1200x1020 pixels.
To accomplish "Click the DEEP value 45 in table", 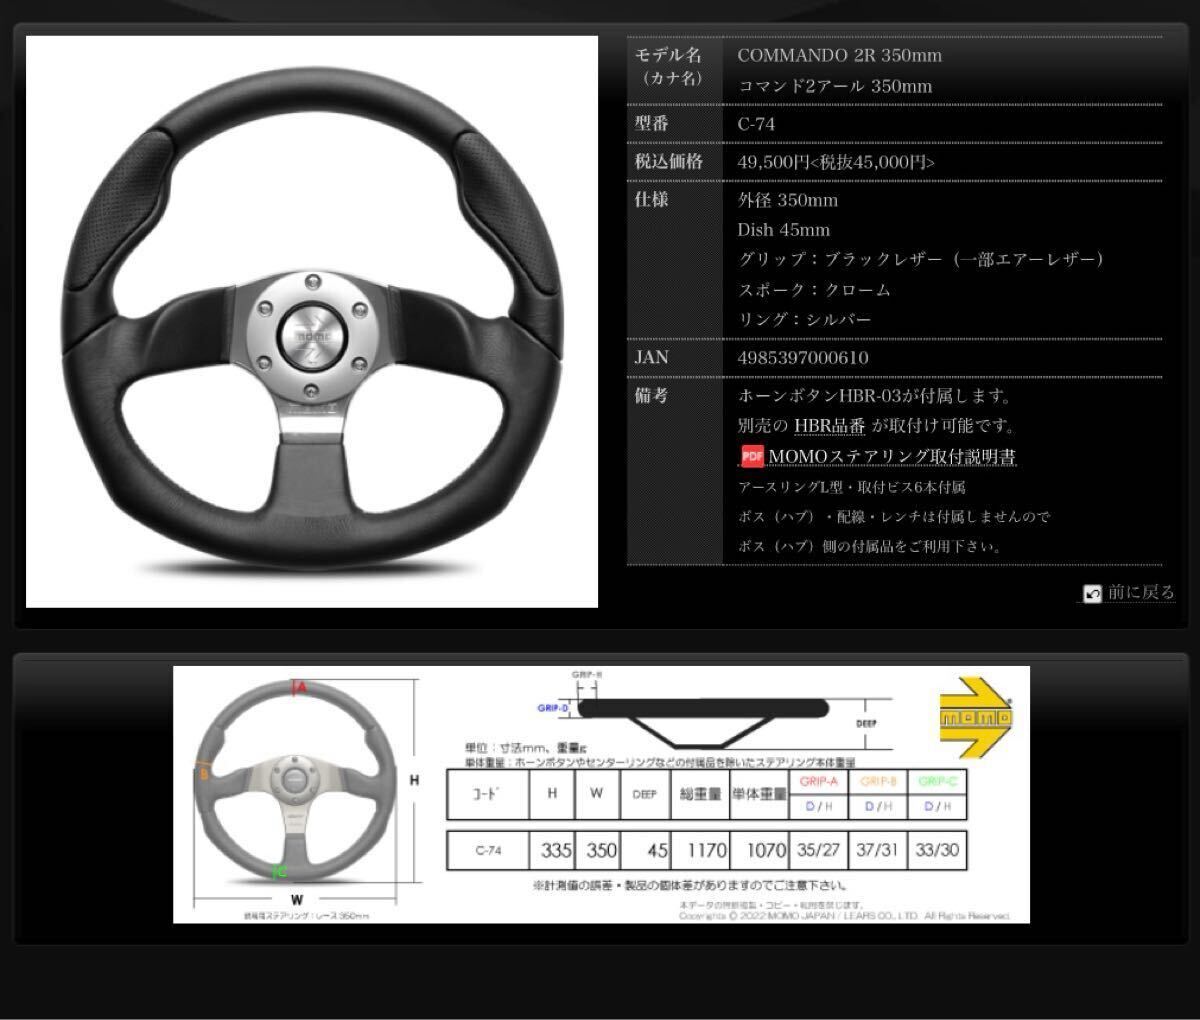I will tap(646, 850).
